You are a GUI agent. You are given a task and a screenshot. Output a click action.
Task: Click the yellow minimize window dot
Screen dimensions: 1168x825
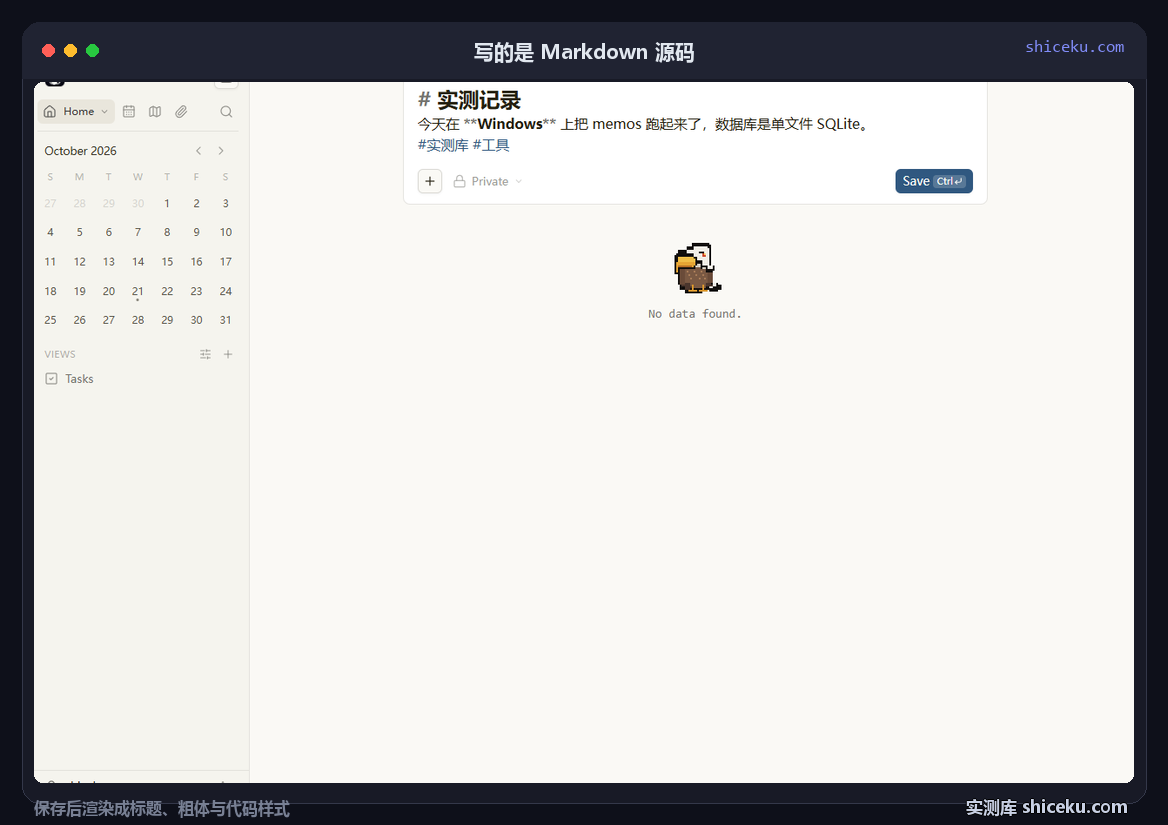[71, 51]
